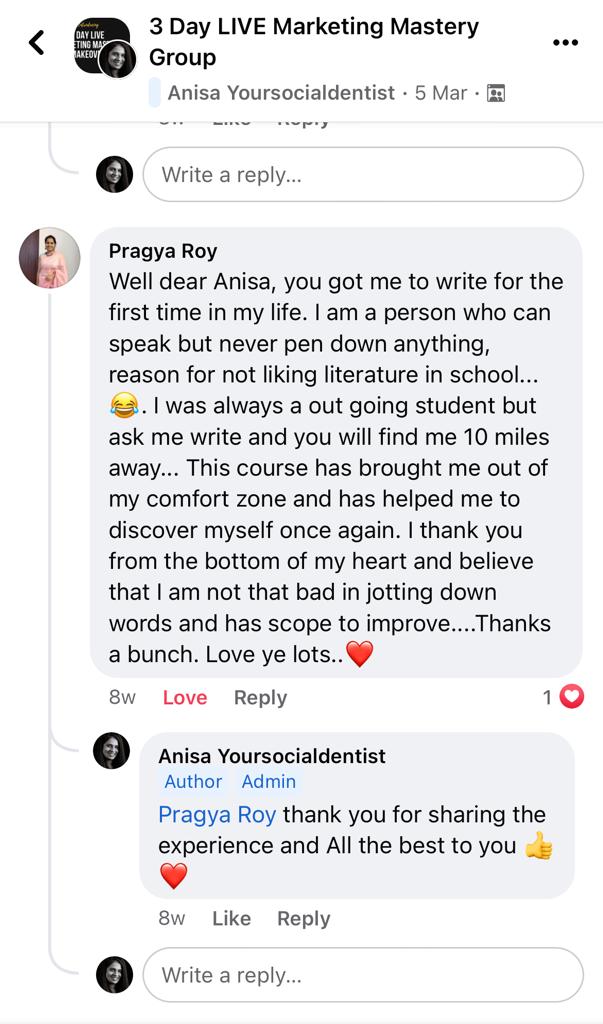Open the 3 Day LIVE Marketing Mastery Group title
The height and width of the screenshot is (1024, 603).
click(x=314, y=42)
